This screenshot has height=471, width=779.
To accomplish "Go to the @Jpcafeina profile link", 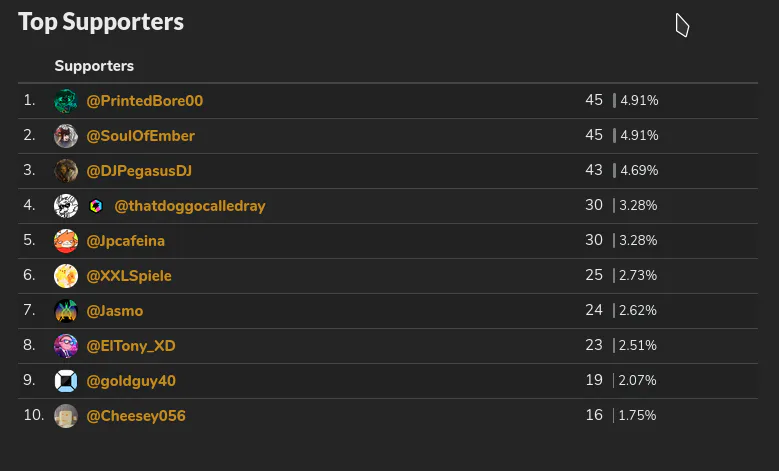I will point(126,241).
